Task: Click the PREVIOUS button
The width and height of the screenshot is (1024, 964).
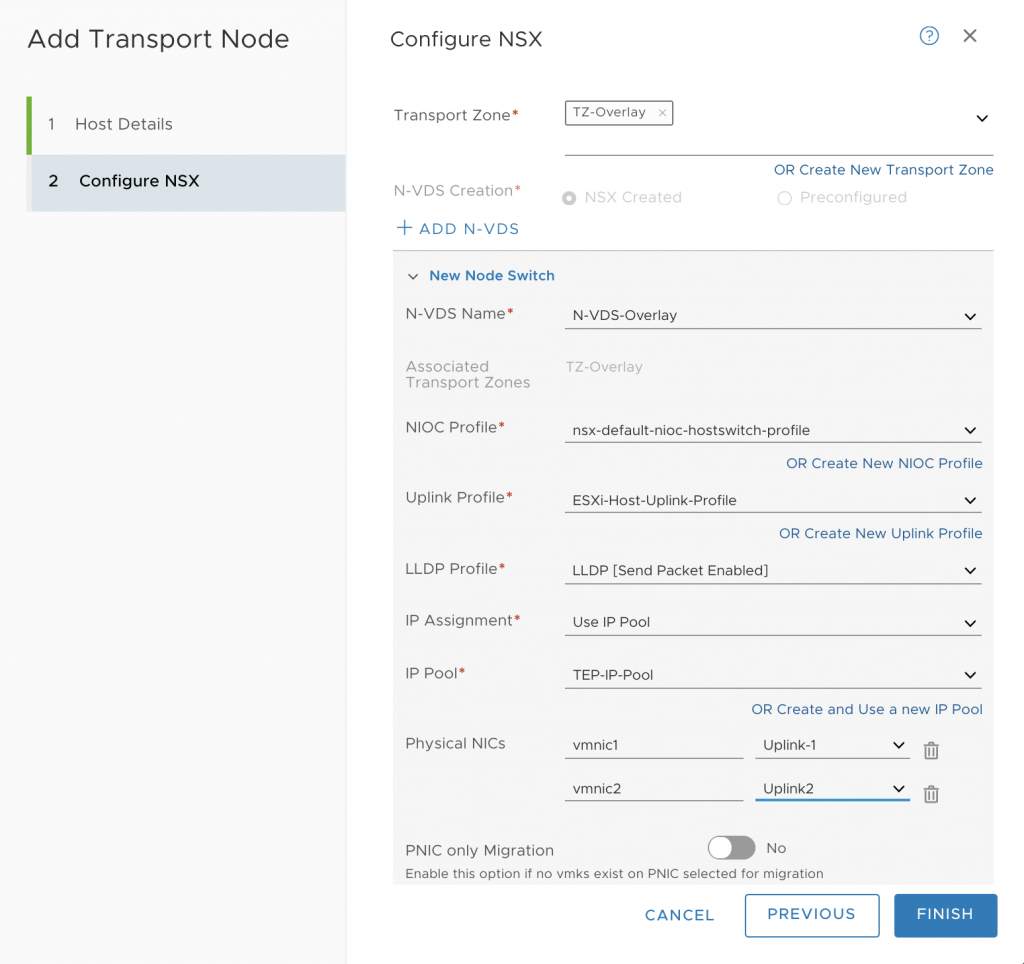Action: coord(812,915)
